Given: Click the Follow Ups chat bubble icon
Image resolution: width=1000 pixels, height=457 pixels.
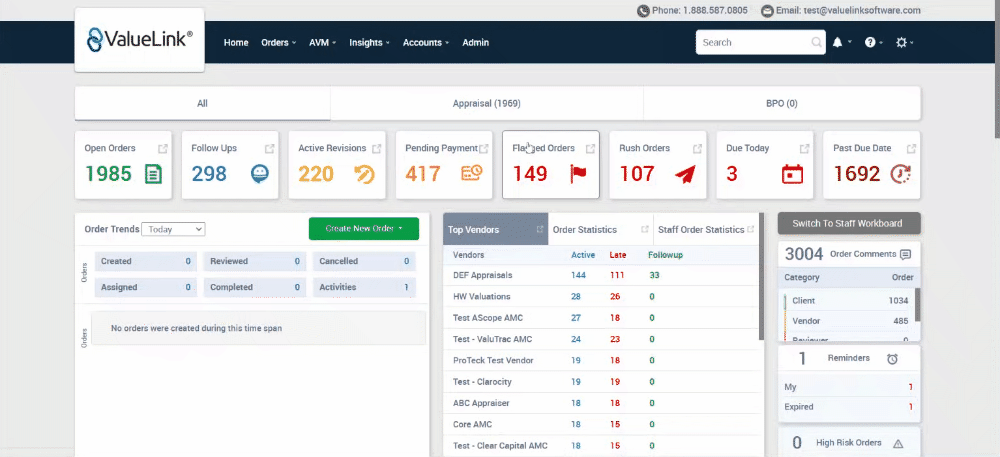Looking at the screenshot, I should tap(260, 174).
